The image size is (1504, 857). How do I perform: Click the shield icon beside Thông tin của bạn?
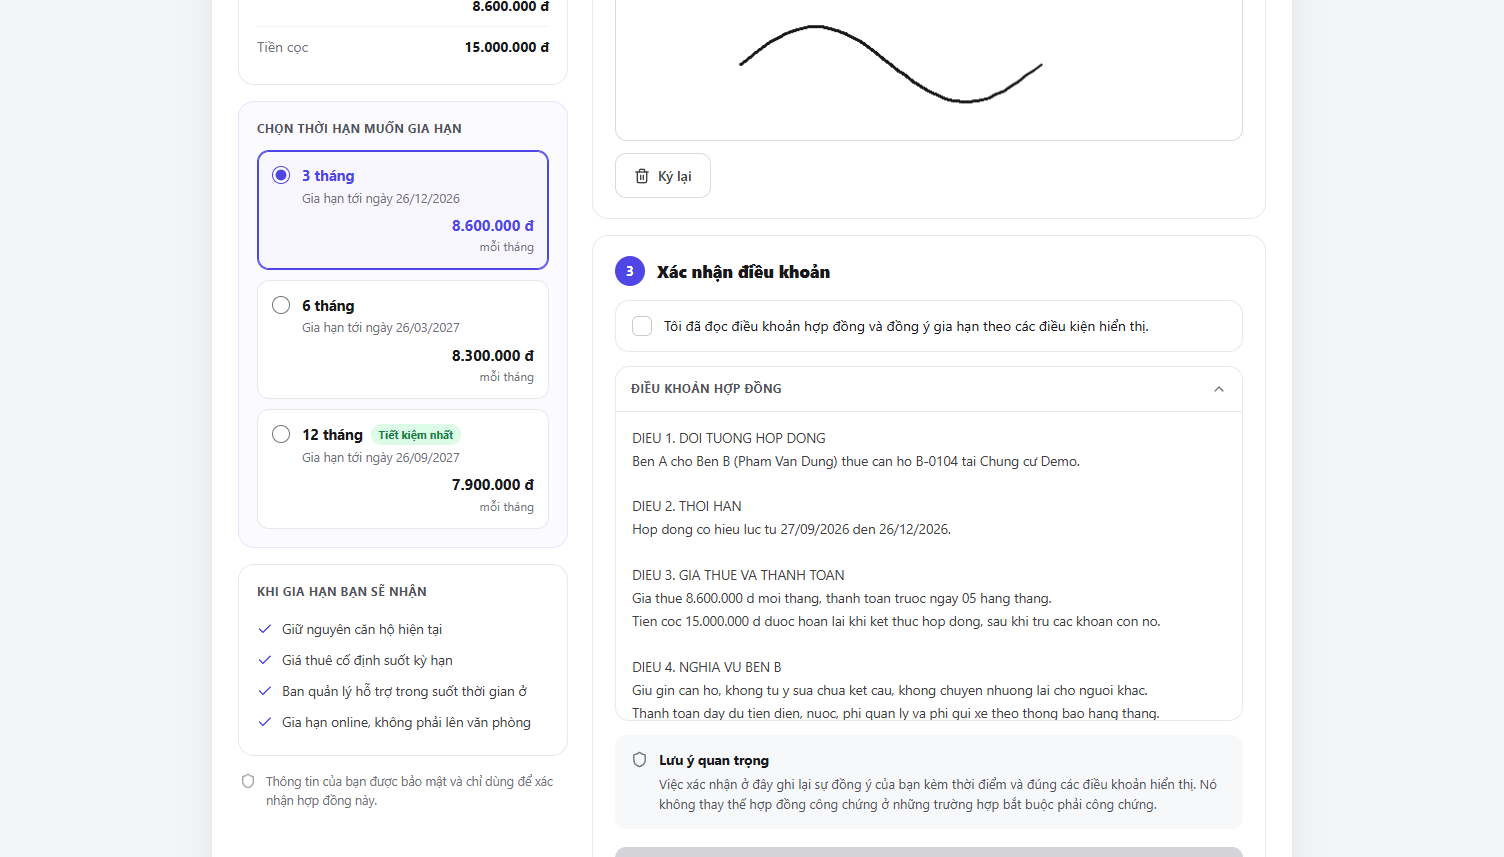tap(248, 781)
